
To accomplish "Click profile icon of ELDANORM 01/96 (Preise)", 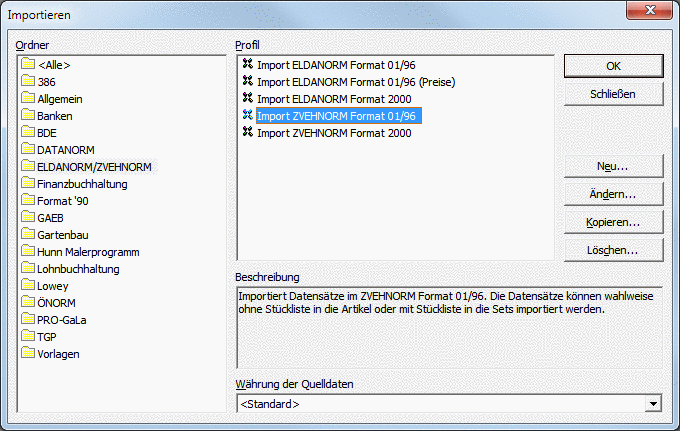I will (248, 81).
